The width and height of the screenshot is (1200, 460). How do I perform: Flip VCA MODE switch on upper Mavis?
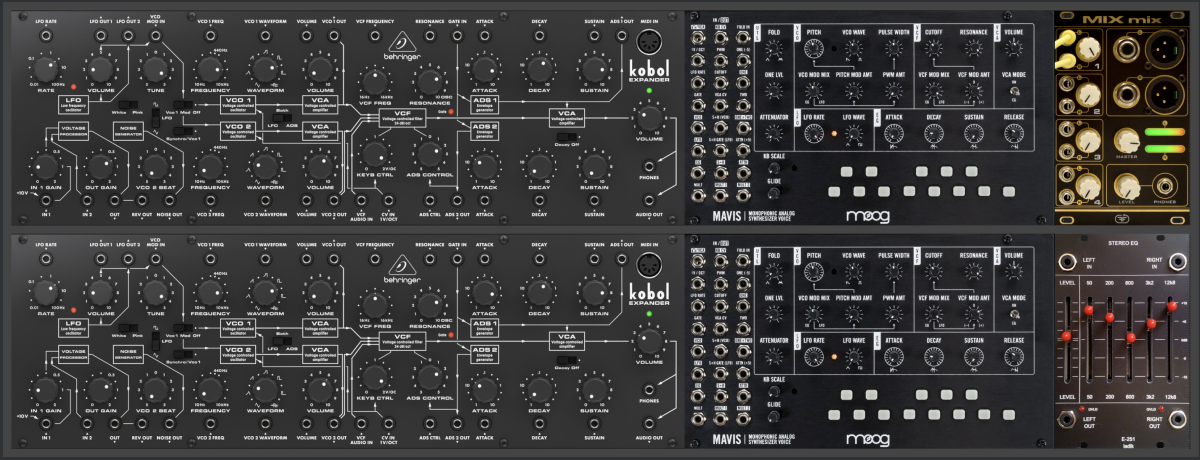[1014, 91]
